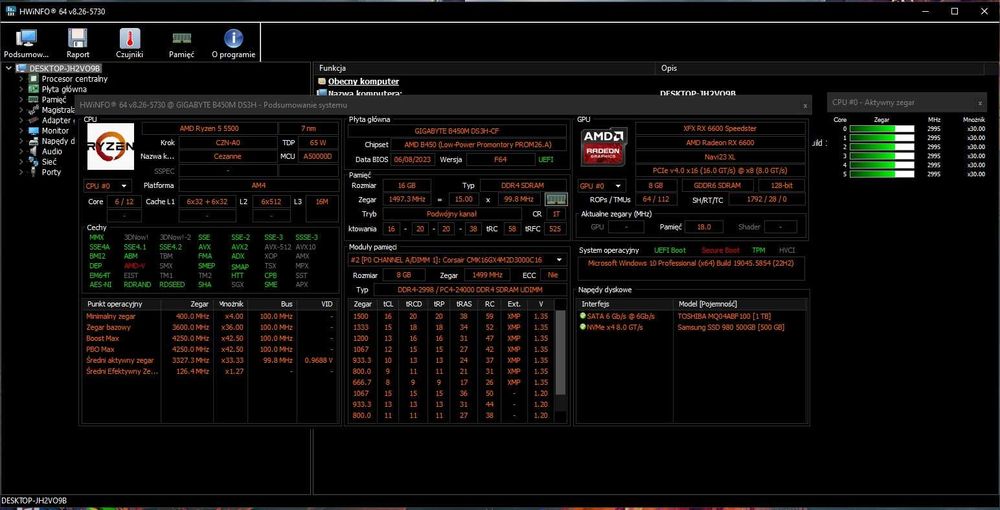
Task: Open the O programie info icon
Action: (233, 39)
